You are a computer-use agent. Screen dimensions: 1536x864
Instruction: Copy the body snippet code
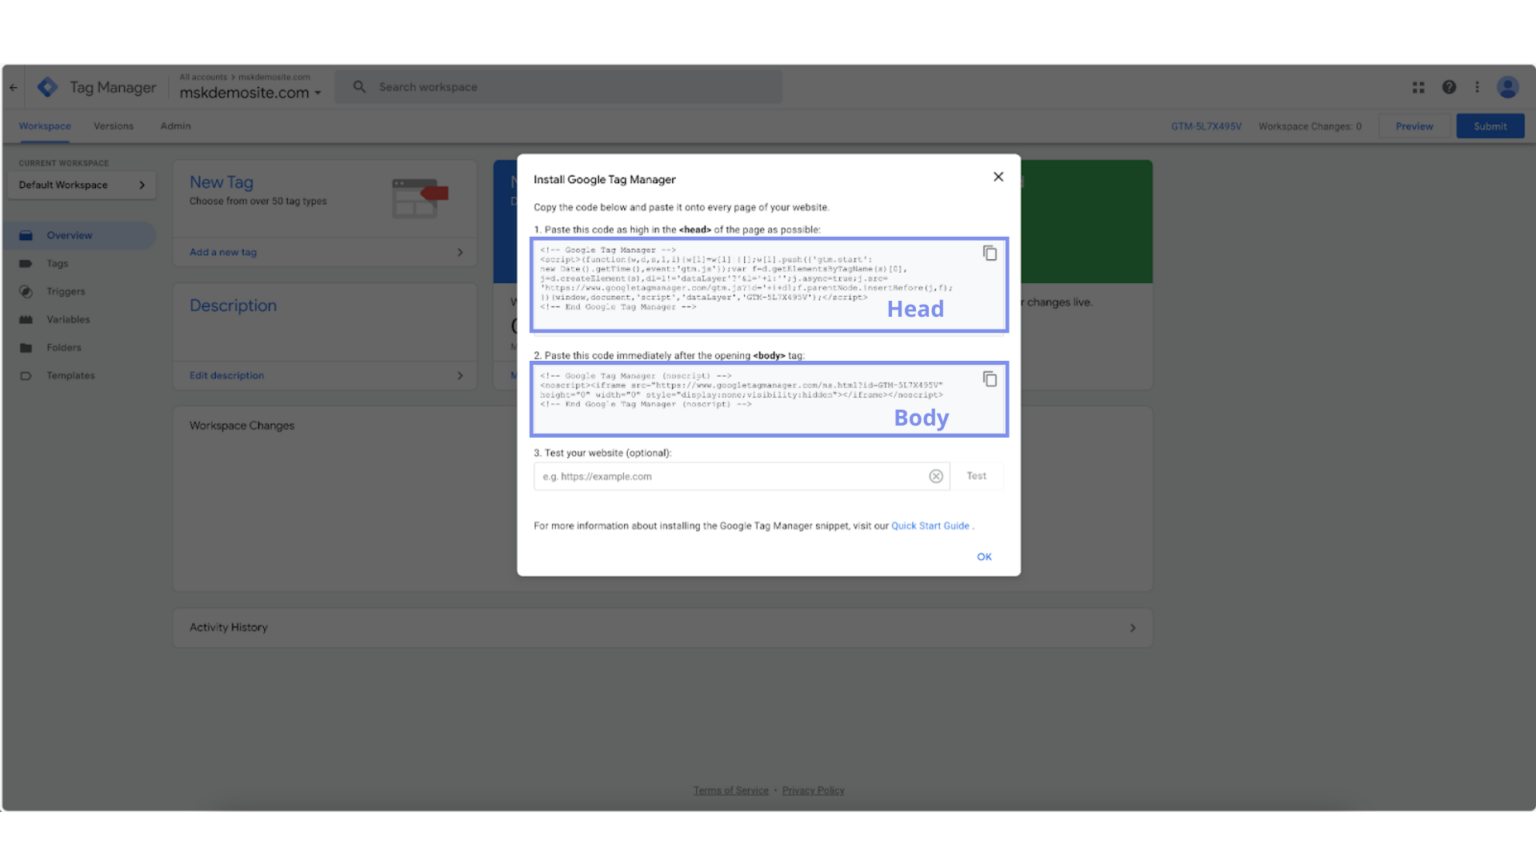point(990,379)
